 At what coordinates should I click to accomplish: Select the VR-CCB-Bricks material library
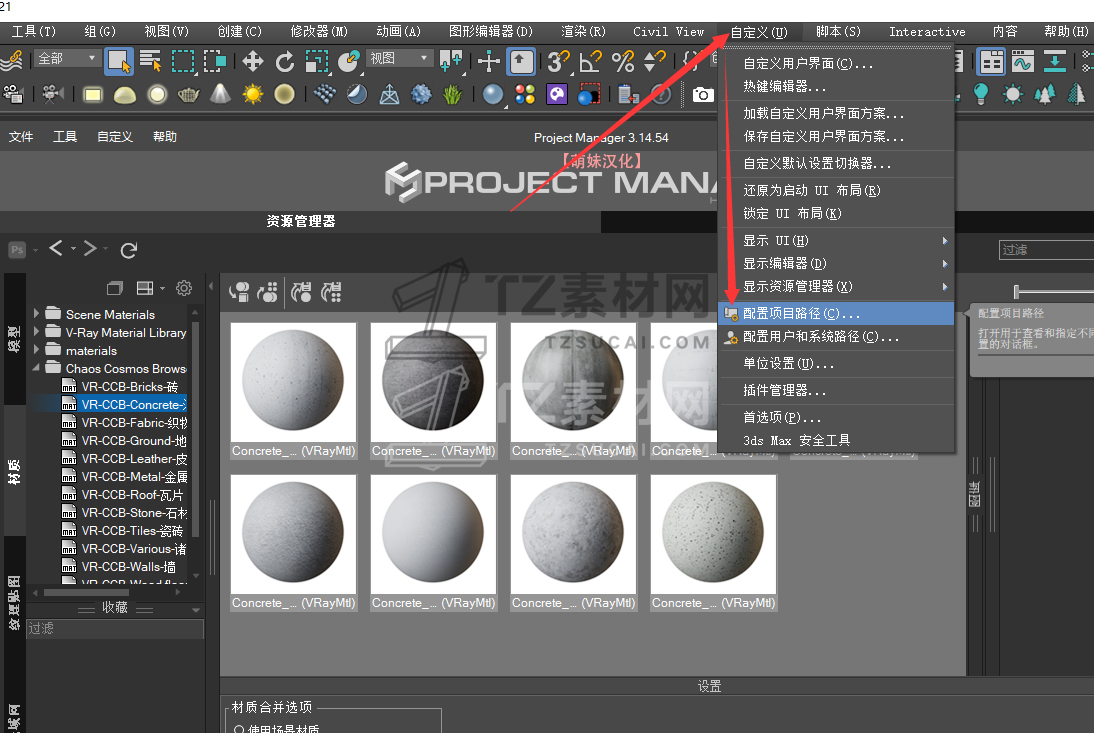130,386
